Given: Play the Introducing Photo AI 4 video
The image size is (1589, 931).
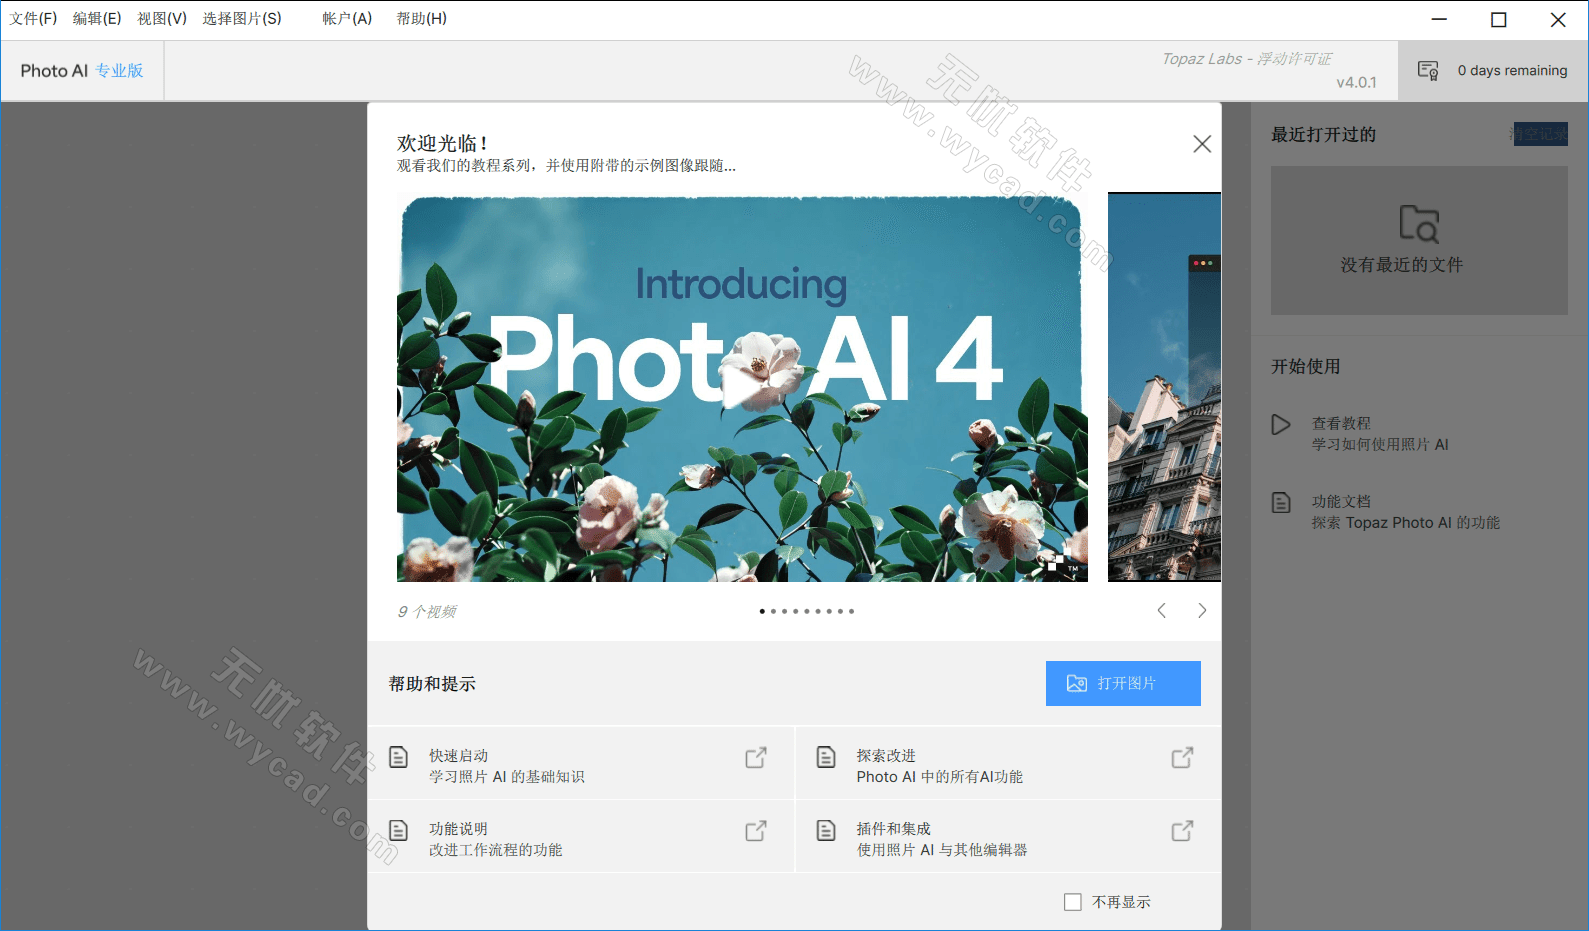Looking at the screenshot, I should pos(742,387).
